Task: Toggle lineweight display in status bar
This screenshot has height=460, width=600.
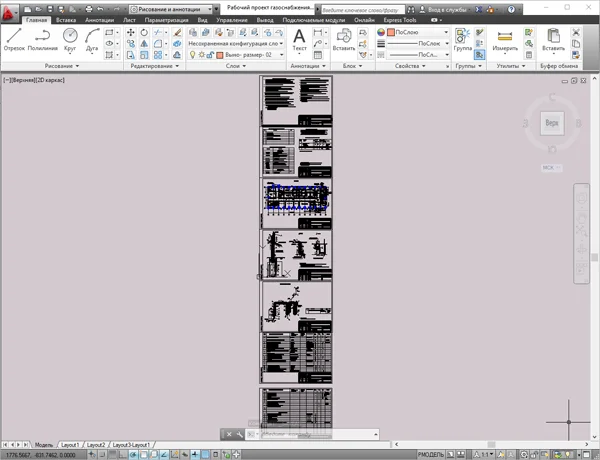Action: [195, 455]
